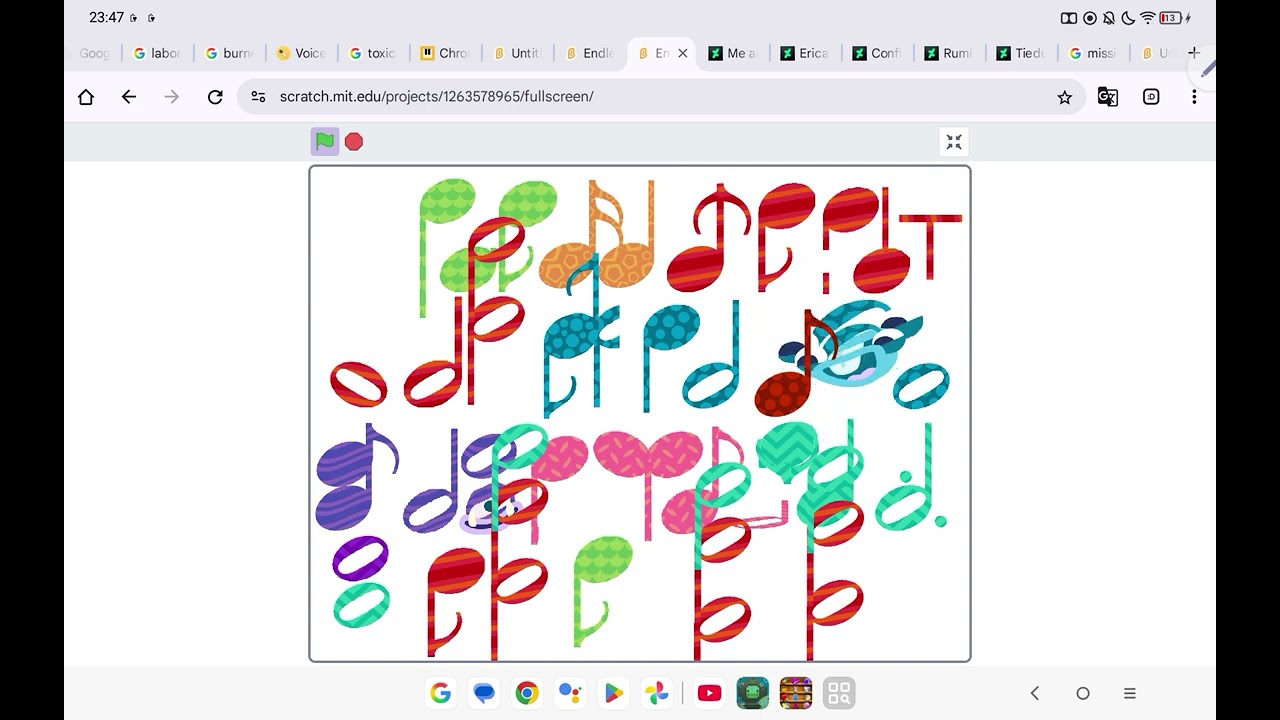1280x720 pixels.
Task: Open green robot game app in dock
Action: coord(753,693)
